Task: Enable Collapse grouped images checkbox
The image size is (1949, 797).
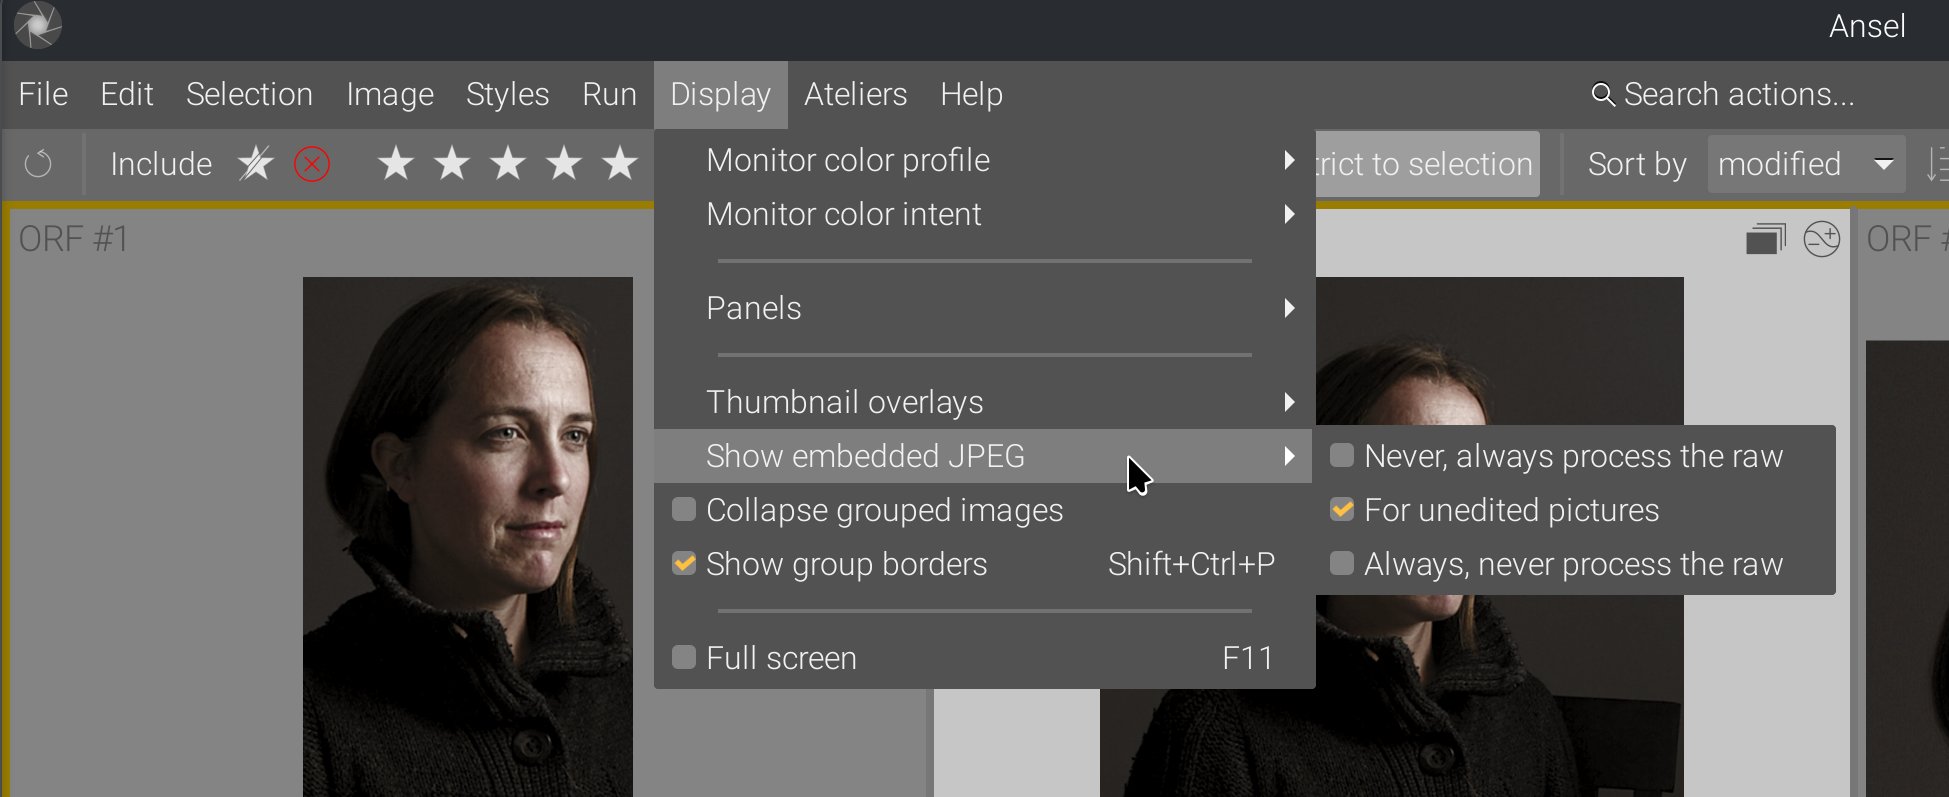Action: [x=684, y=510]
